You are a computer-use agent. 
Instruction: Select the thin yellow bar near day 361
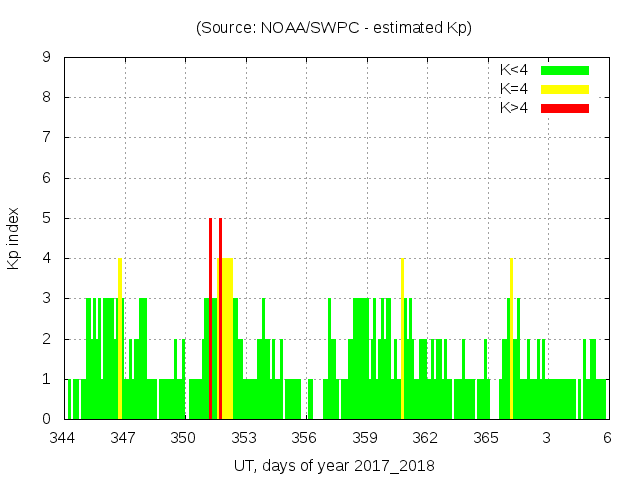[x=402, y=340]
